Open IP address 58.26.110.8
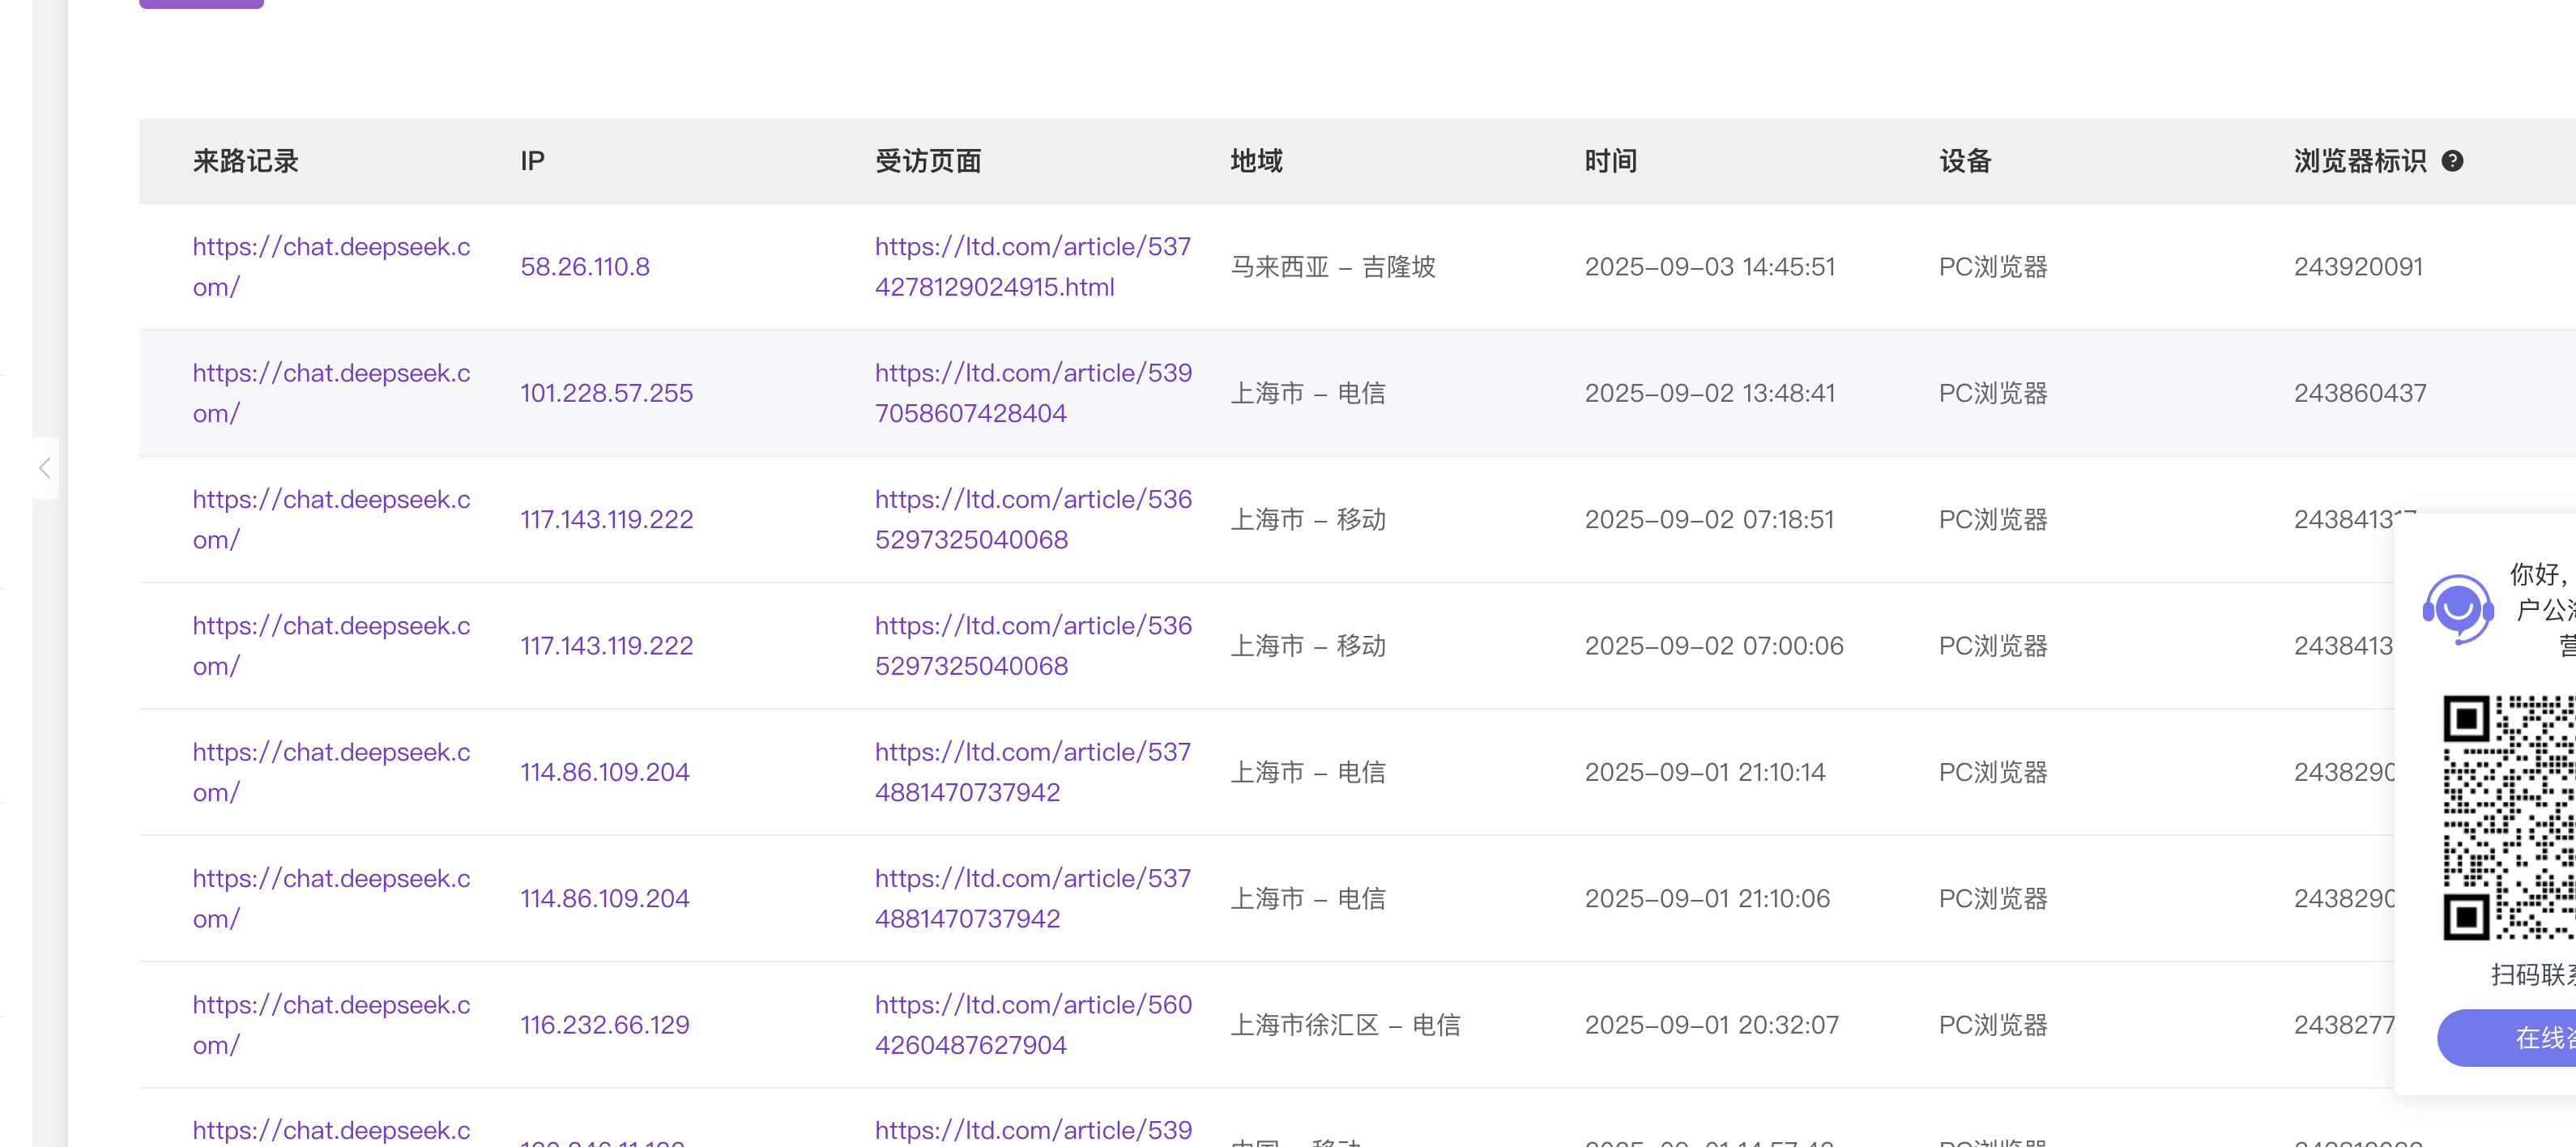Image resolution: width=2576 pixels, height=1147 pixels. (x=584, y=267)
